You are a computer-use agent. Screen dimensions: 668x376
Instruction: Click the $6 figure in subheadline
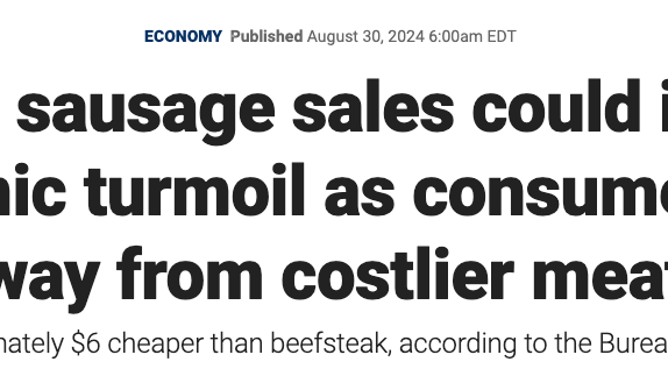click(x=86, y=343)
